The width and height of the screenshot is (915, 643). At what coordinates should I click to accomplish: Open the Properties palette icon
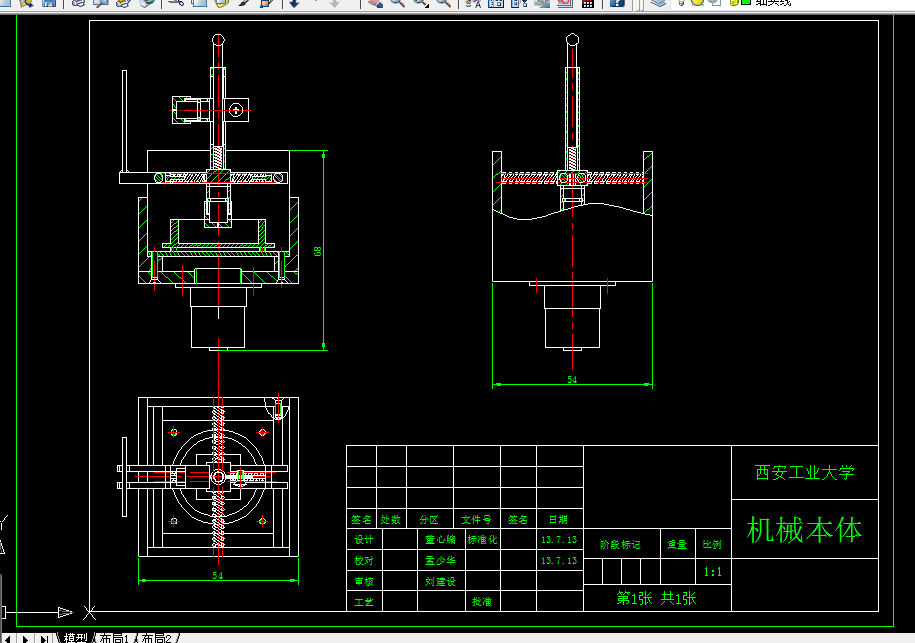coord(473,3)
